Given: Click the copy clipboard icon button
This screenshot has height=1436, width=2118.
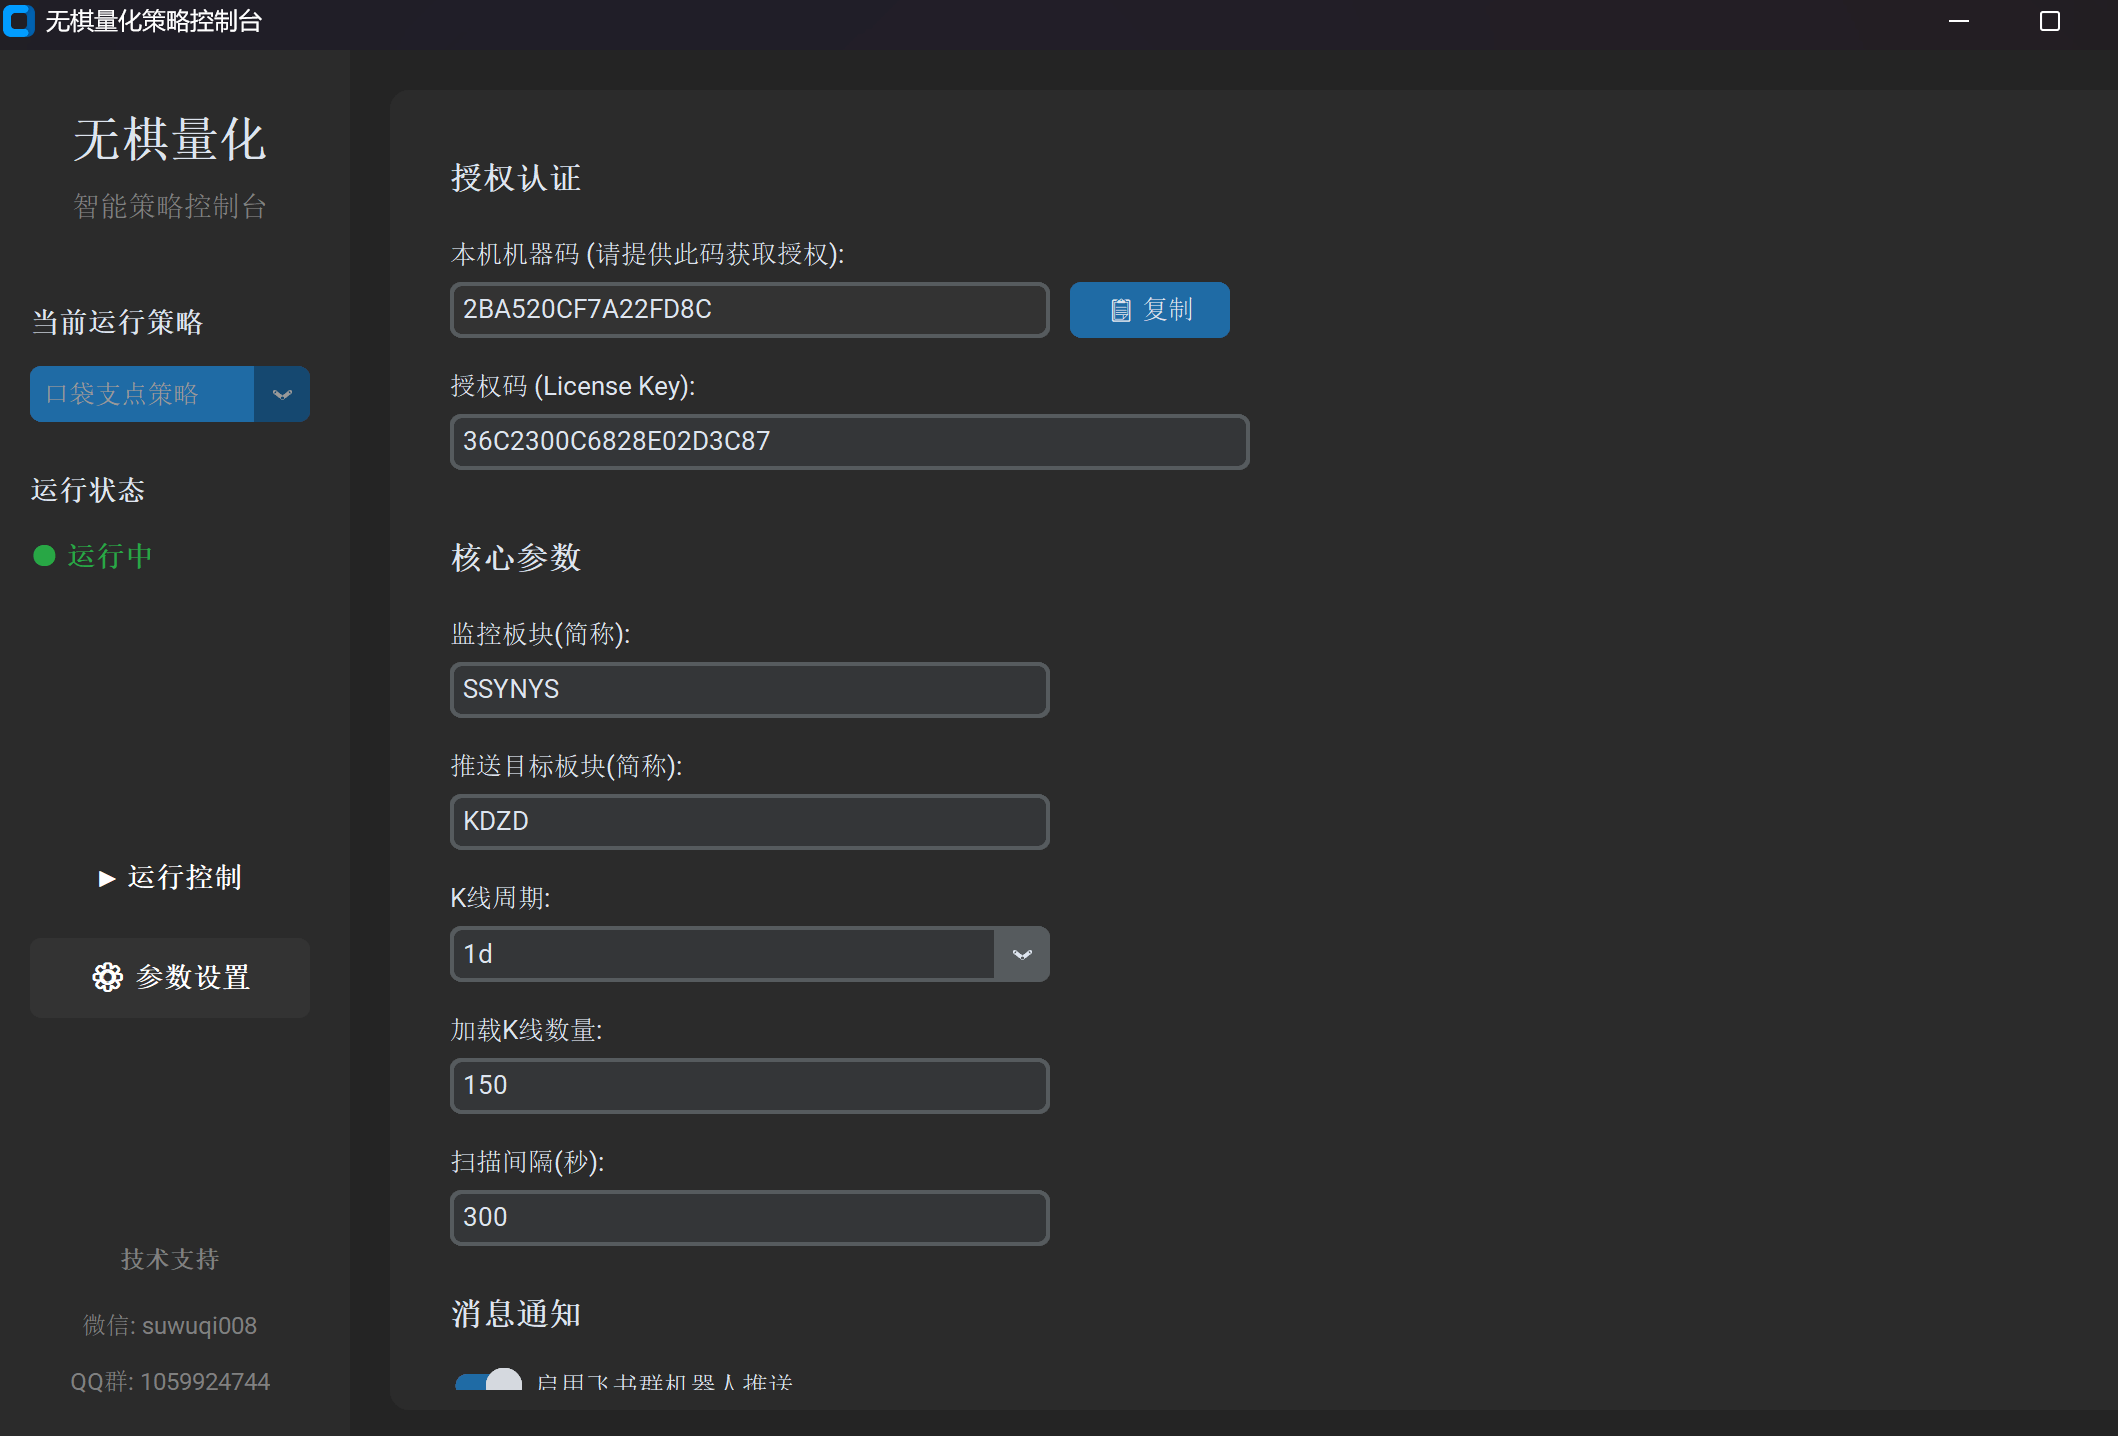Looking at the screenshot, I should [x=1121, y=310].
